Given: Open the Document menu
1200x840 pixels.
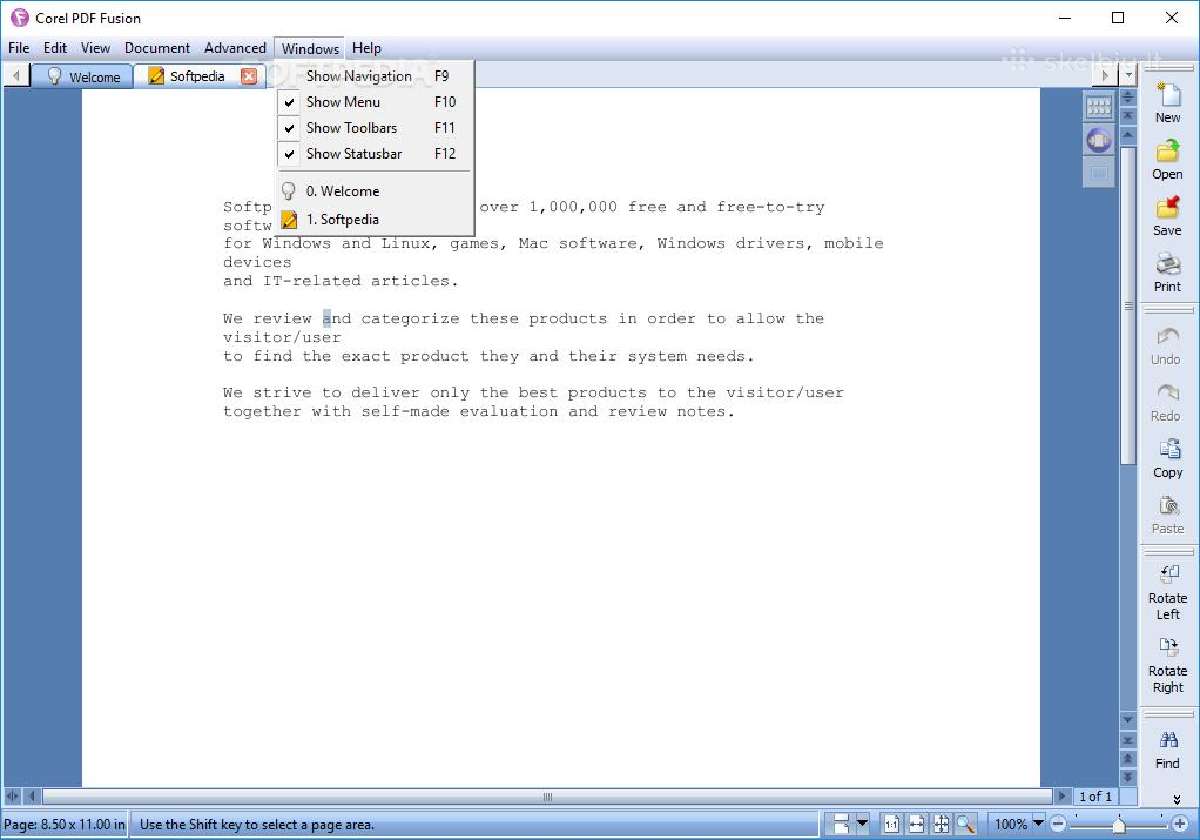Looking at the screenshot, I should pyautogui.click(x=157, y=48).
